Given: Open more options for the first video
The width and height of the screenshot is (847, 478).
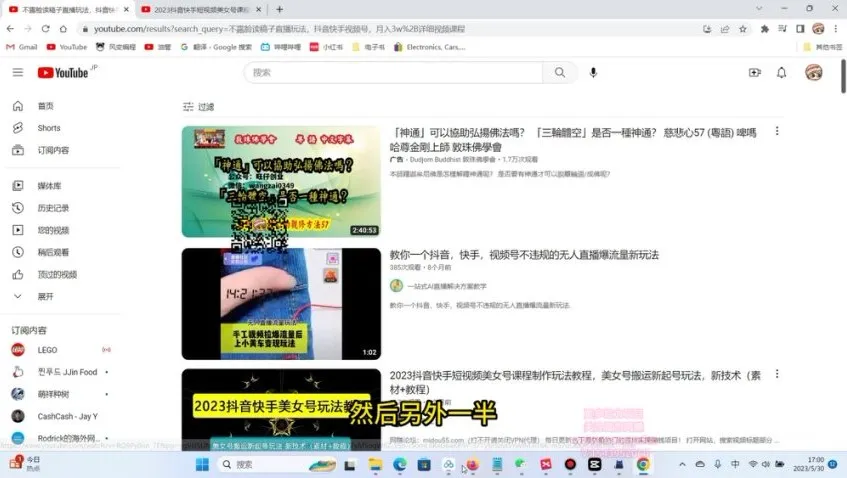Looking at the screenshot, I should [777, 131].
